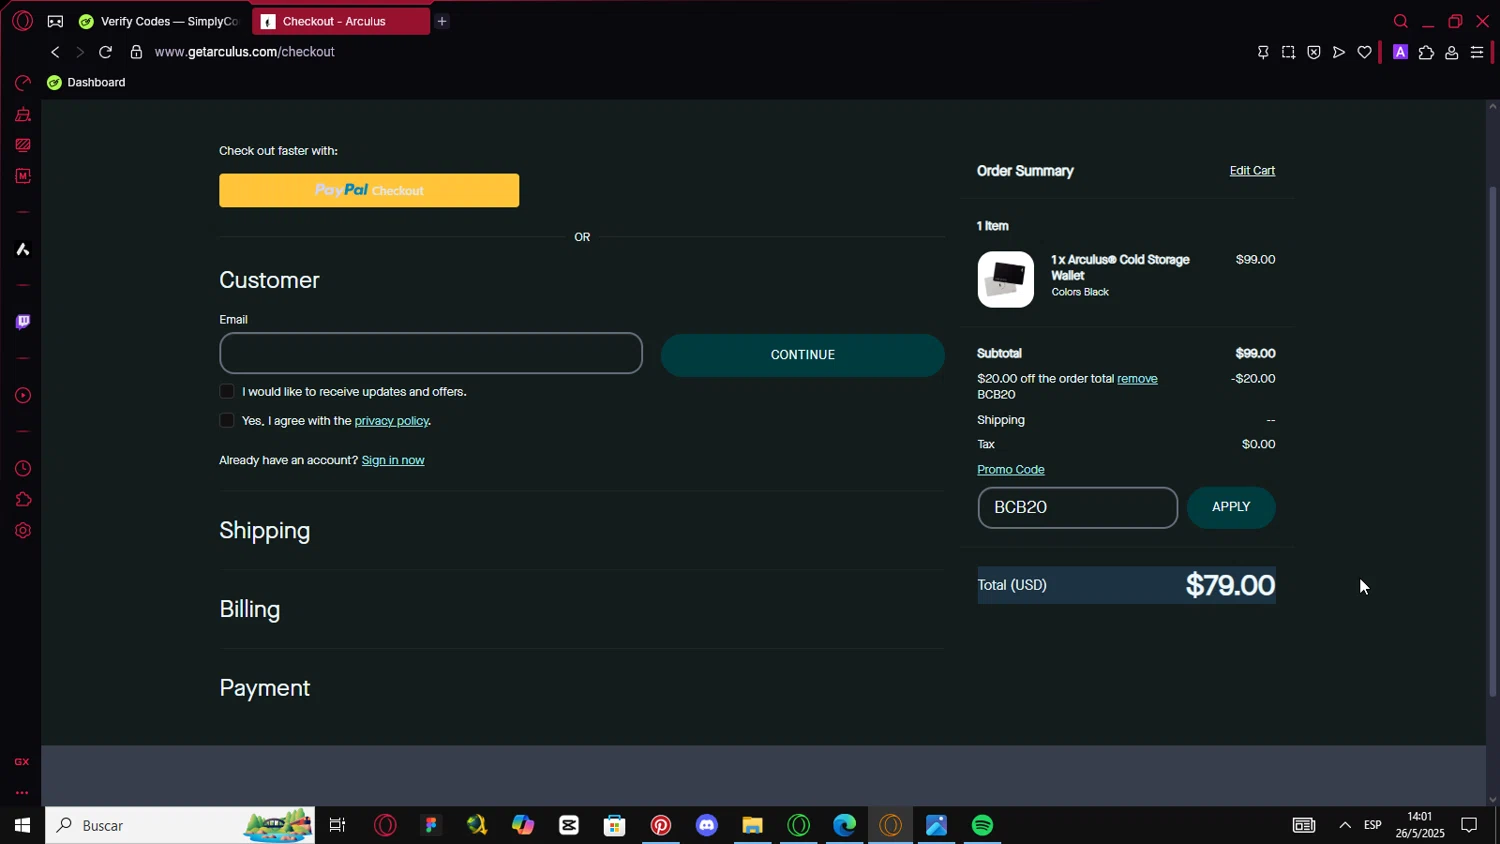Click the Arculus Cold Storage Wallet item name
This screenshot has height=844, width=1500.
1120,267
